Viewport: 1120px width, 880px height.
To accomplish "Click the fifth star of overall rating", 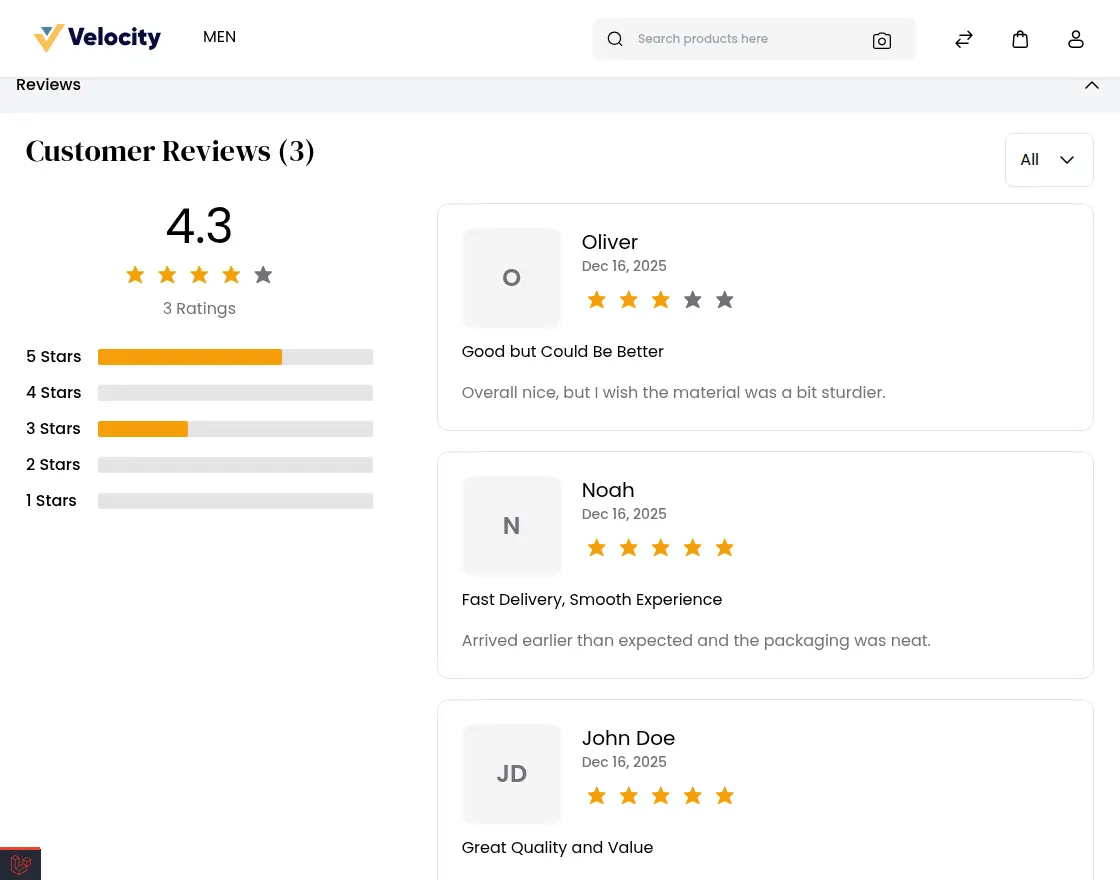I will coord(263,274).
